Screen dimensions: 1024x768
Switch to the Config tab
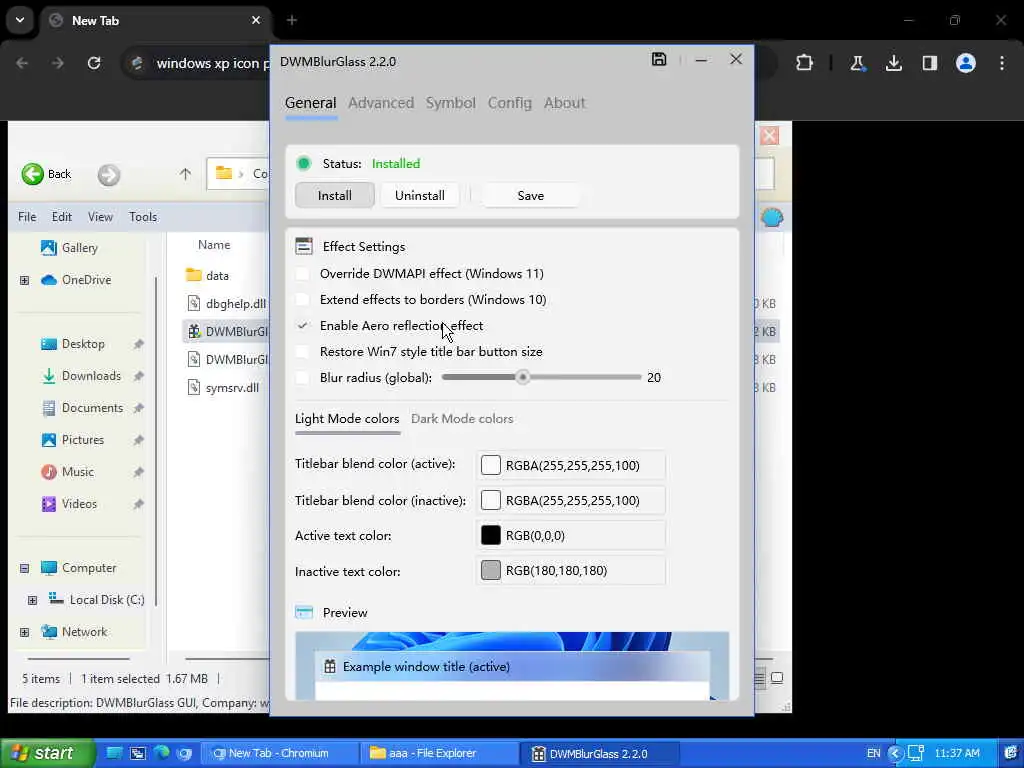509,103
